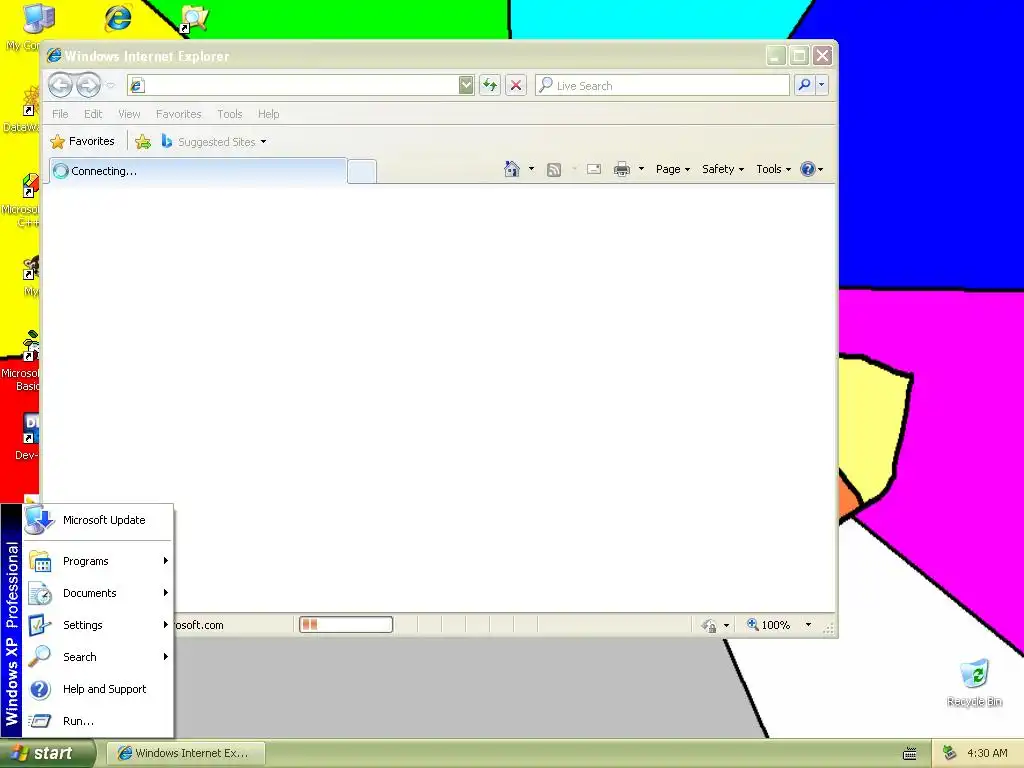The height and width of the screenshot is (768, 1024).
Task: Expand Documents in the Start menu
Action: 98,593
